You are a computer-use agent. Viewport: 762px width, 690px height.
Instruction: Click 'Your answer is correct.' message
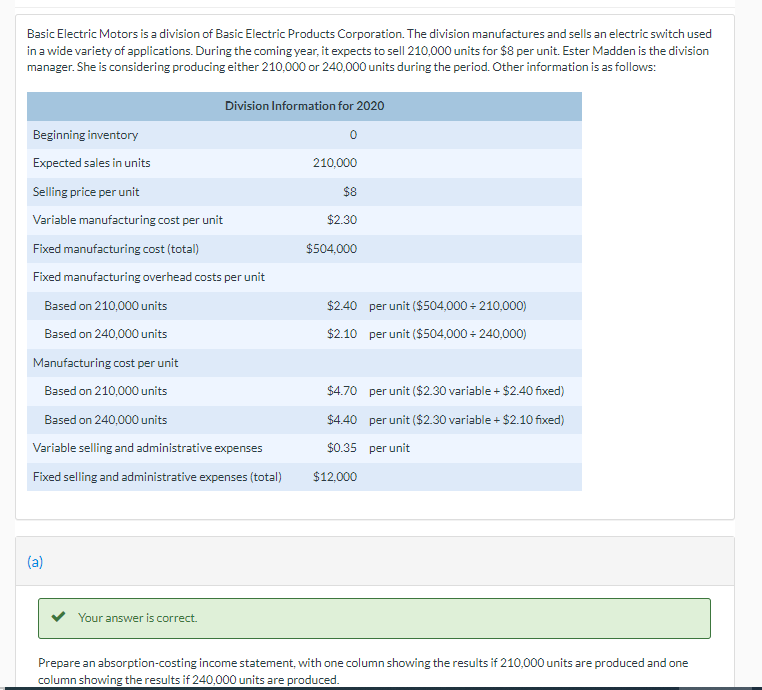(x=138, y=618)
